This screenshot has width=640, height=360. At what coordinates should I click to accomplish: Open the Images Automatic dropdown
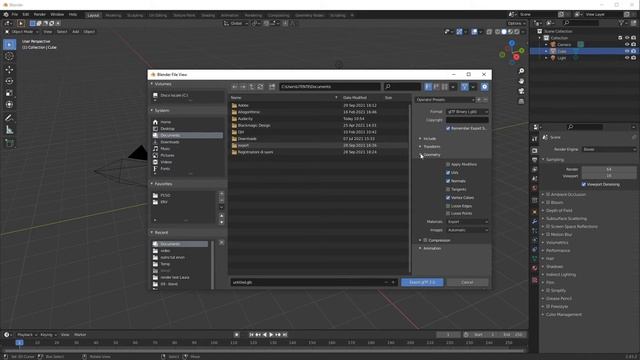467,230
